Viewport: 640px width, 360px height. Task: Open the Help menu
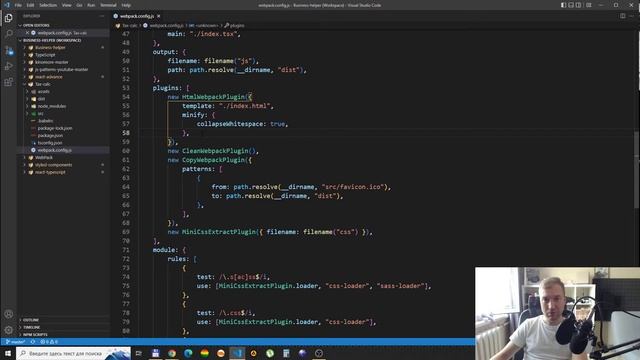[126, 5]
